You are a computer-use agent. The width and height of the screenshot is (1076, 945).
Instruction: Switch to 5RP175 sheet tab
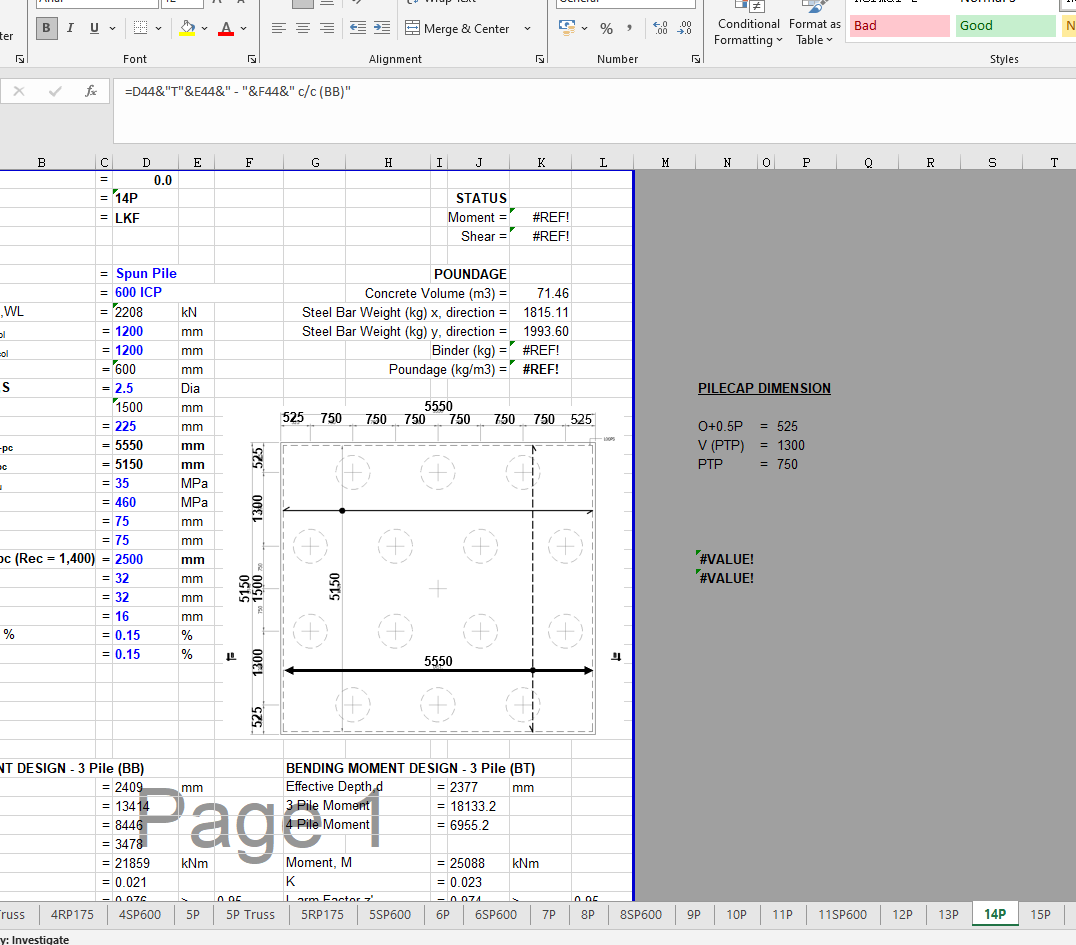pyautogui.click(x=322, y=915)
